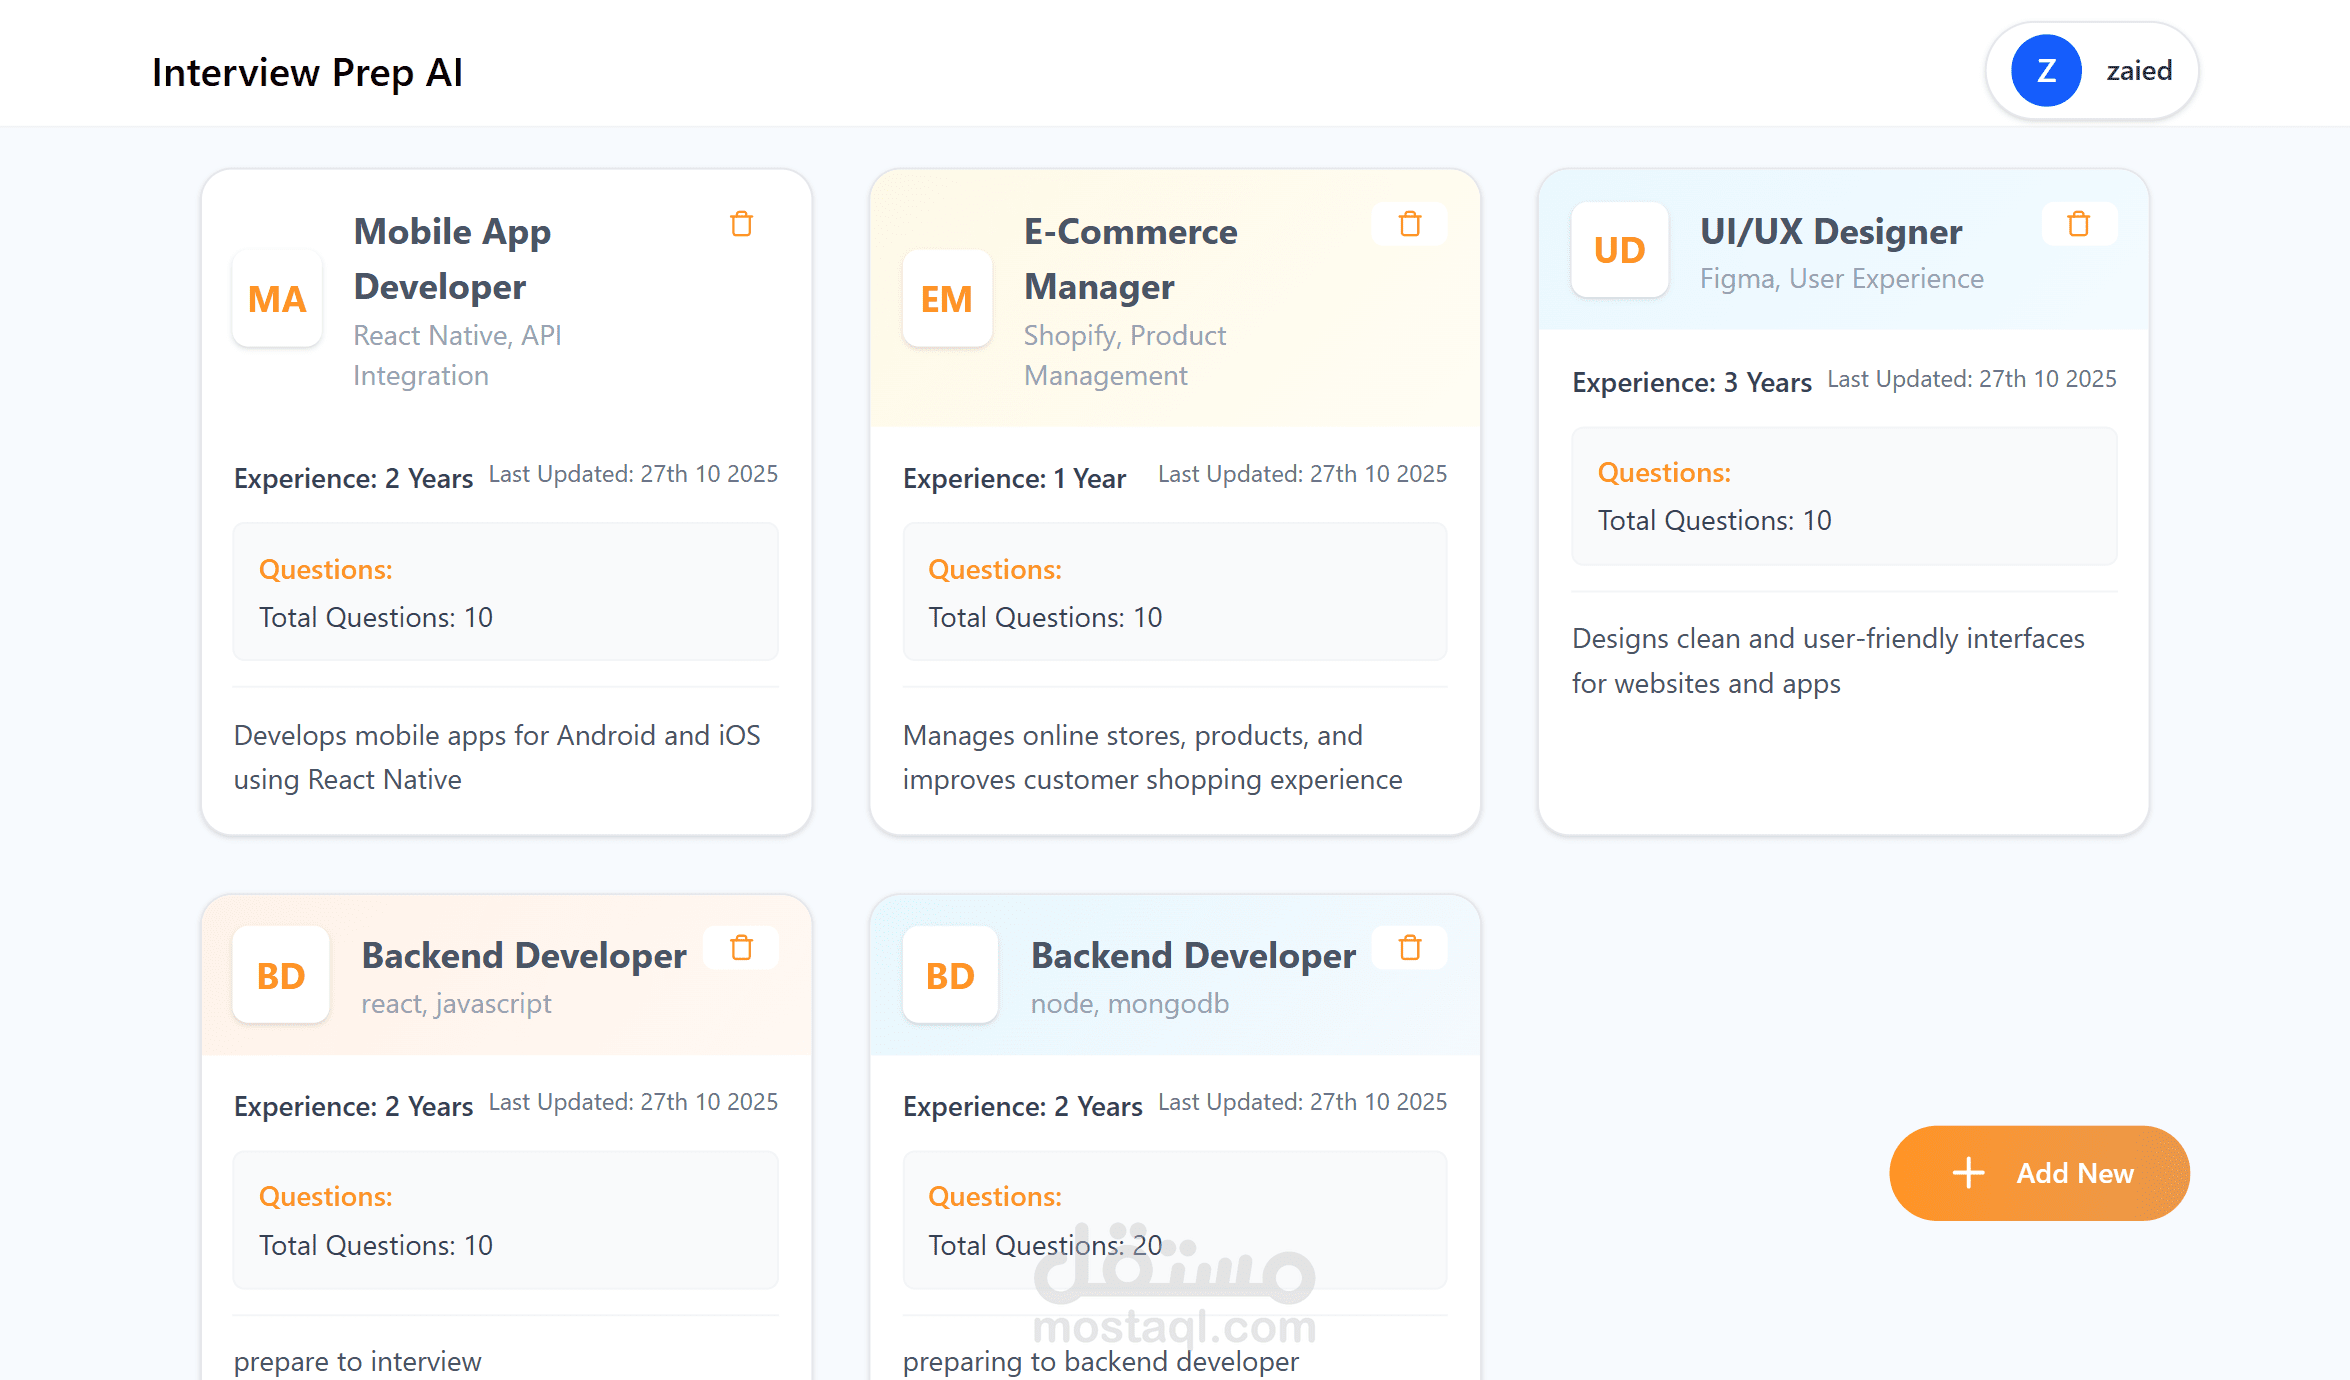
Task: Click BD badge on react, javascript card
Action: tap(281, 975)
